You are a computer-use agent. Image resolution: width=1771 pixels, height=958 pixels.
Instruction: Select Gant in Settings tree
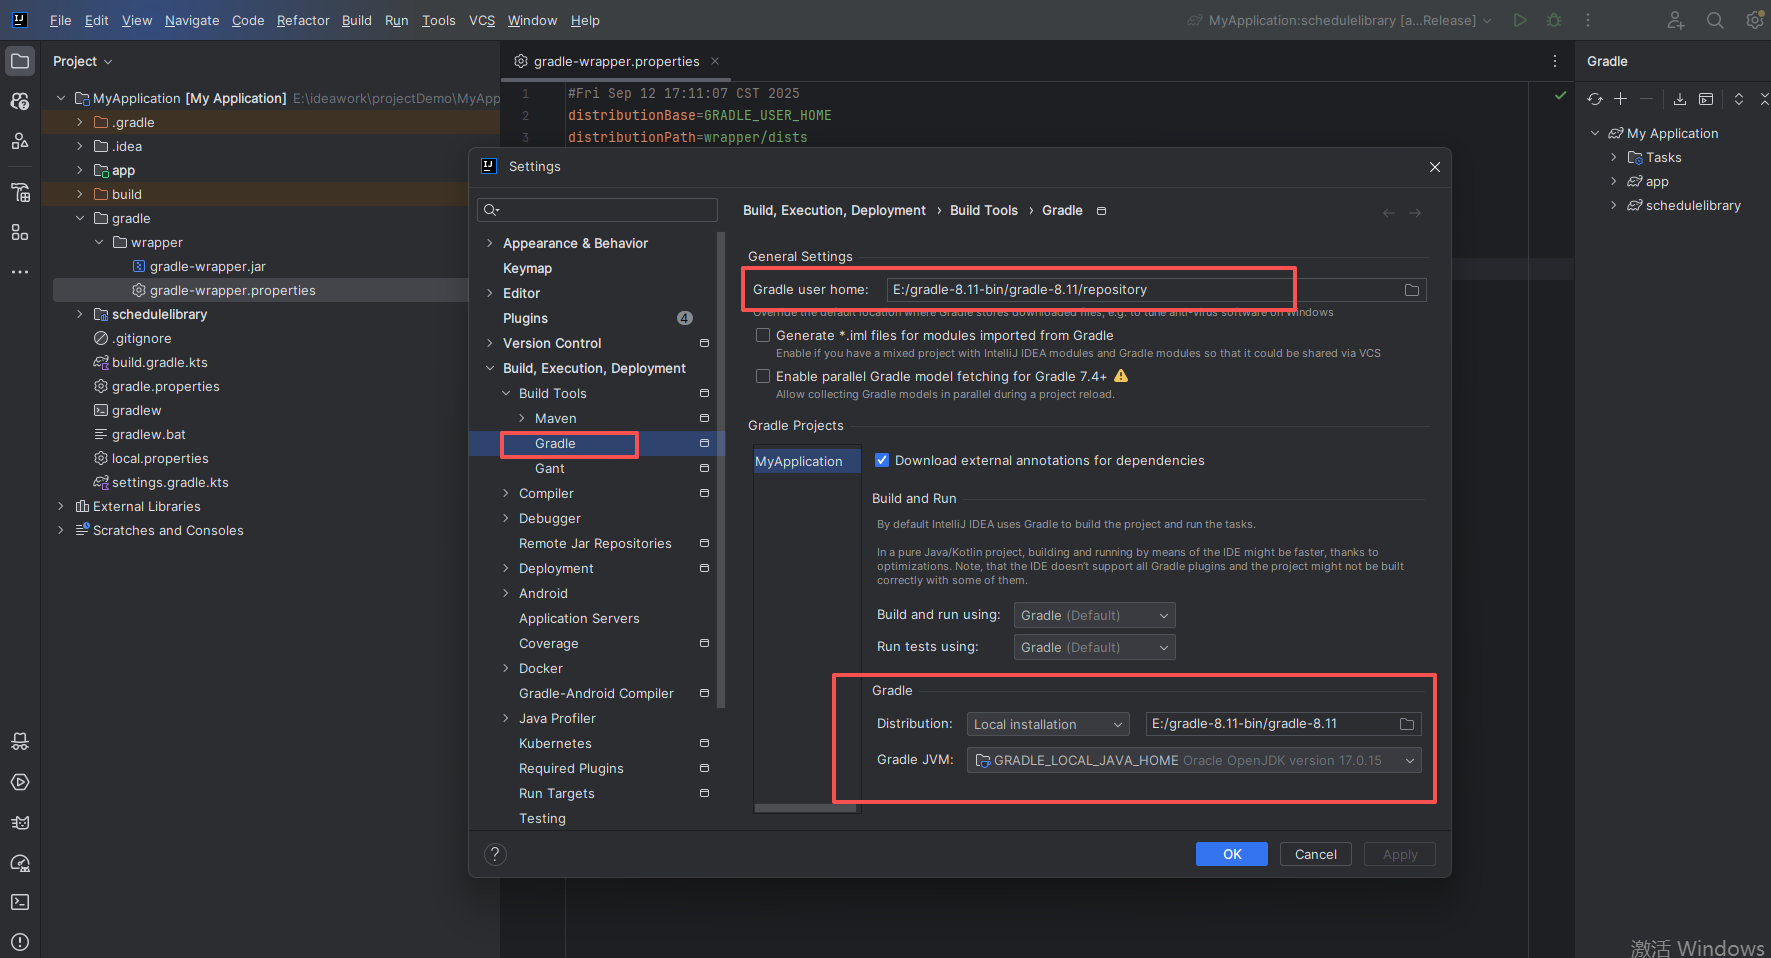pyautogui.click(x=549, y=468)
